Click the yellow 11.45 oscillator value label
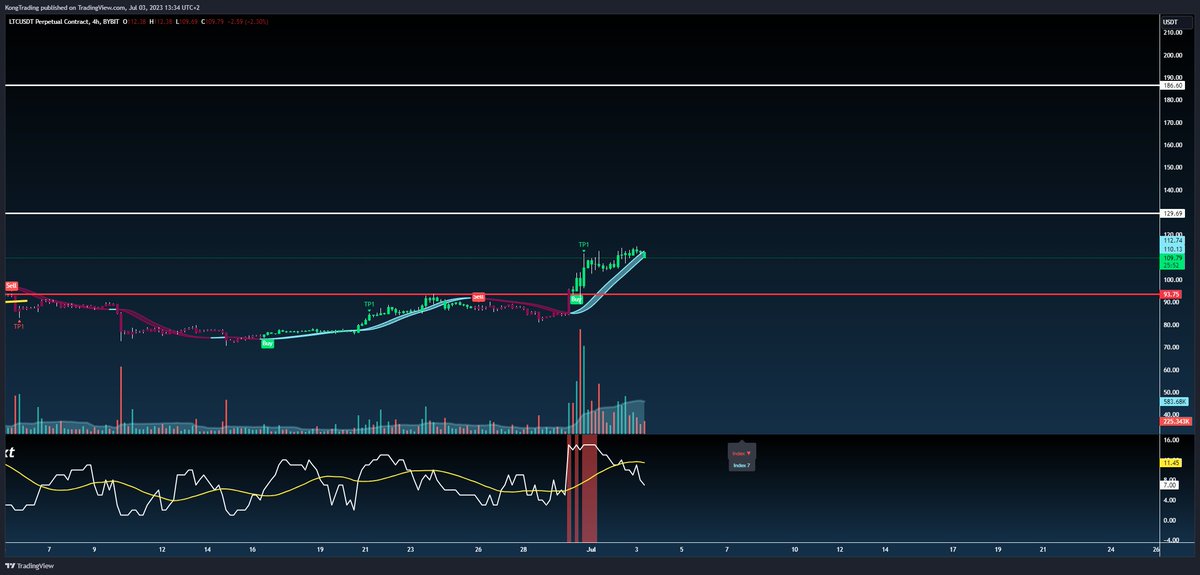Viewport: 1200px width, 575px height. click(1172, 463)
